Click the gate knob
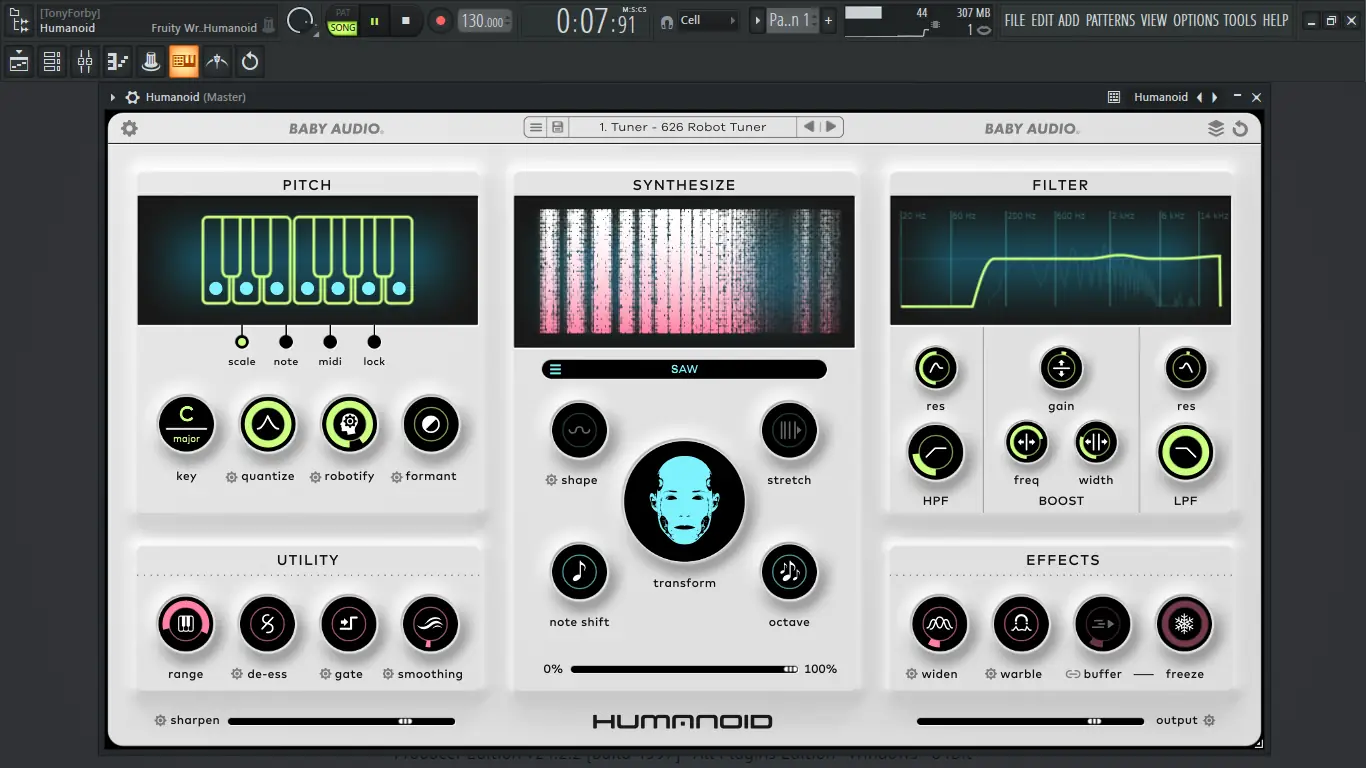The height and width of the screenshot is (768, 1366). 349,625
